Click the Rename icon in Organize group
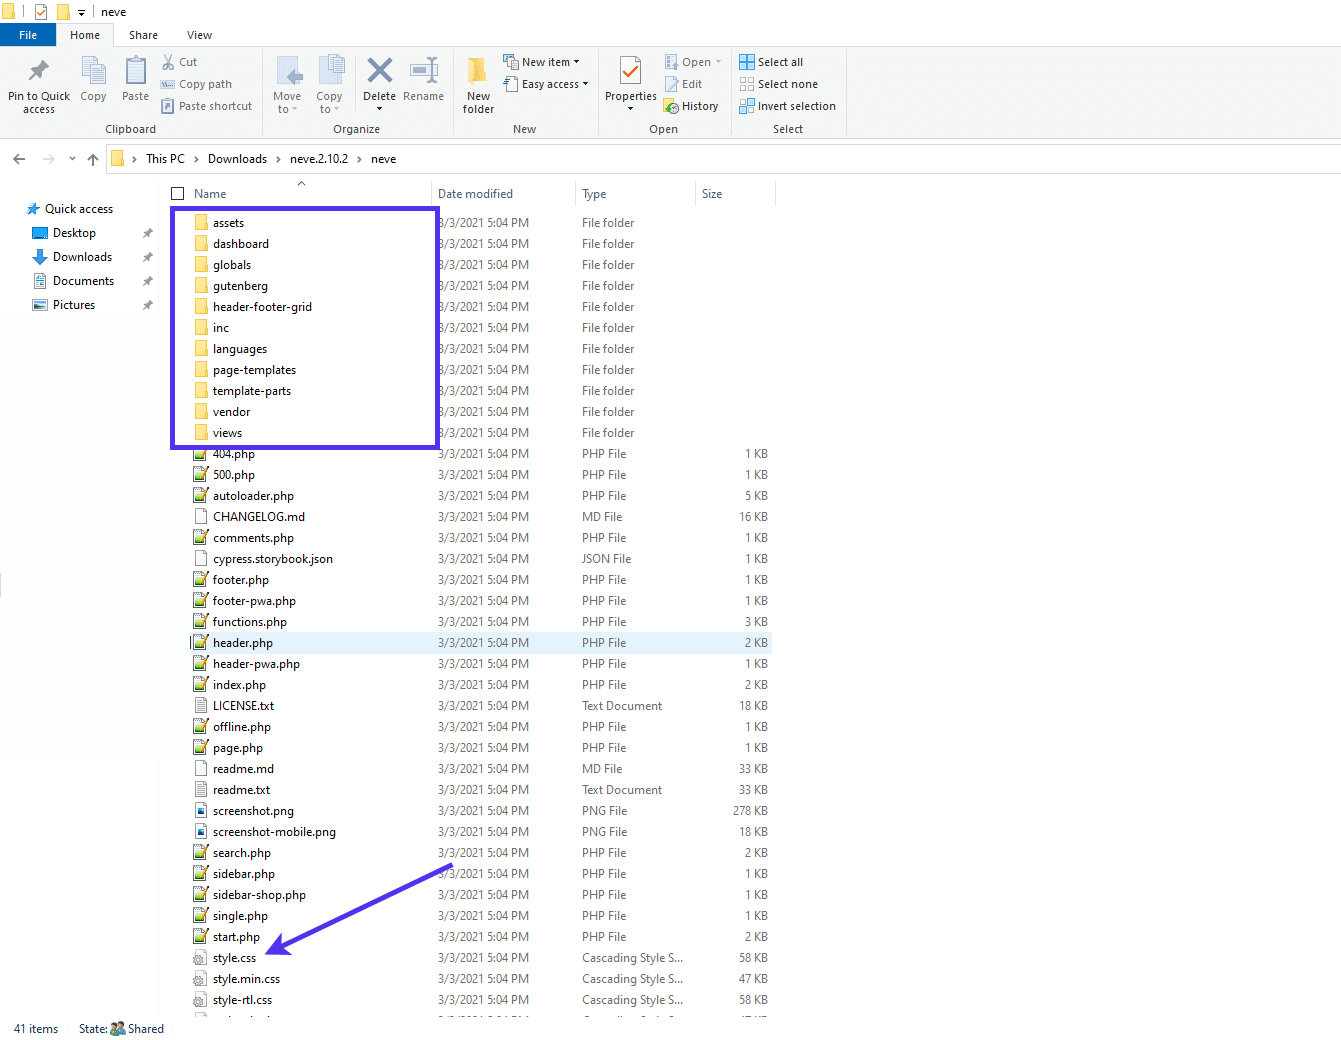 [424, 72]
